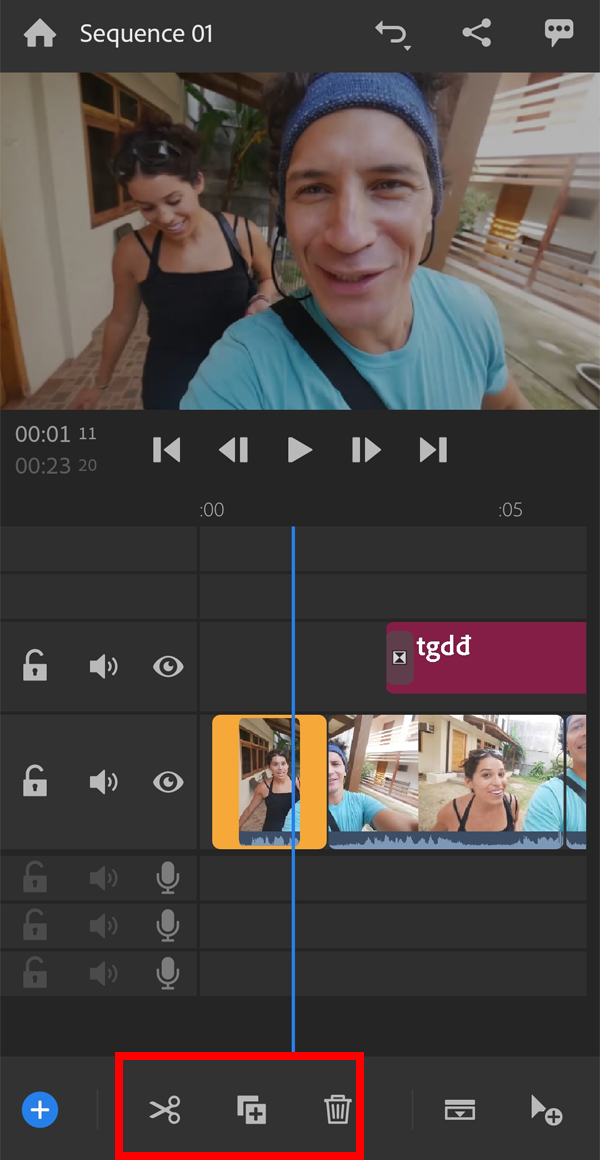This screenshot has height=1160, width=600.
Task: Open the expand tracks control icon
Action: pos(459,1110)
